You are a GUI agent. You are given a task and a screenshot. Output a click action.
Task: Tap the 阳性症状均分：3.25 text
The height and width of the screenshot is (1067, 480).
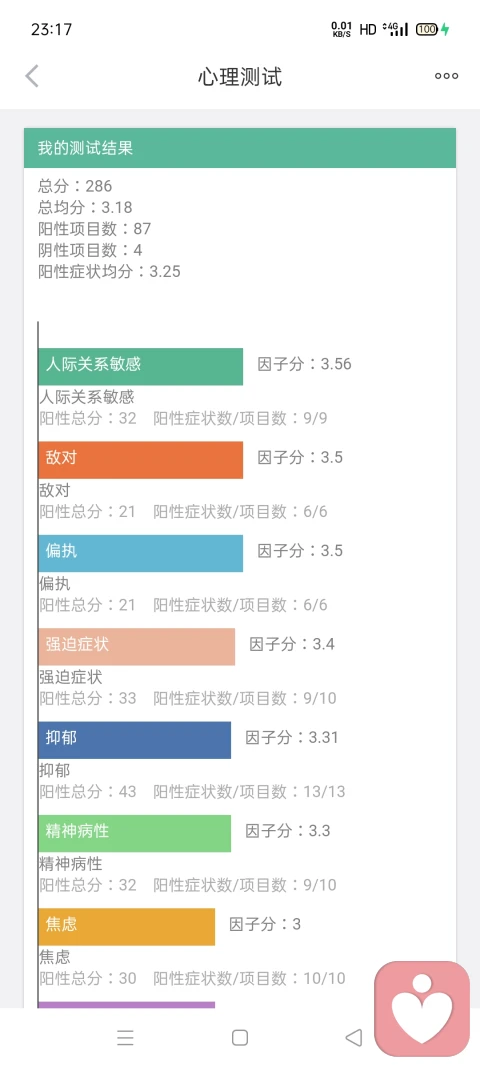[109, 272]
